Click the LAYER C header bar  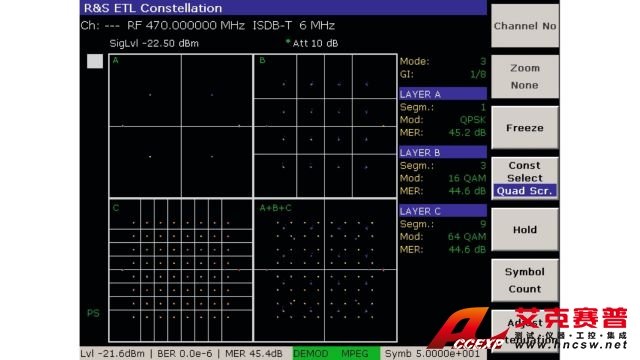coord(443,211)
